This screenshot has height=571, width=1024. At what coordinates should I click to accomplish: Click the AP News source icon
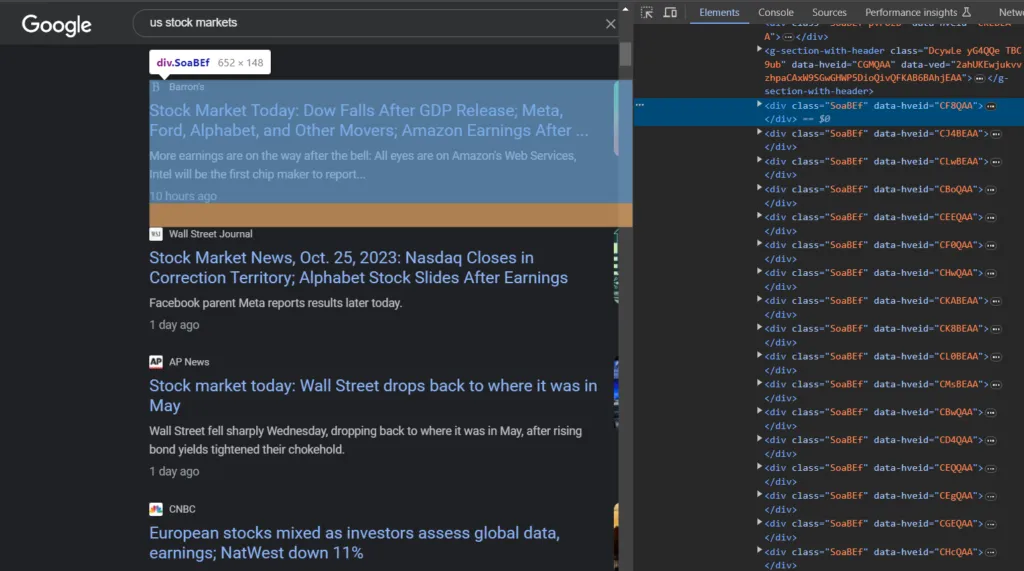pos(156,362)
